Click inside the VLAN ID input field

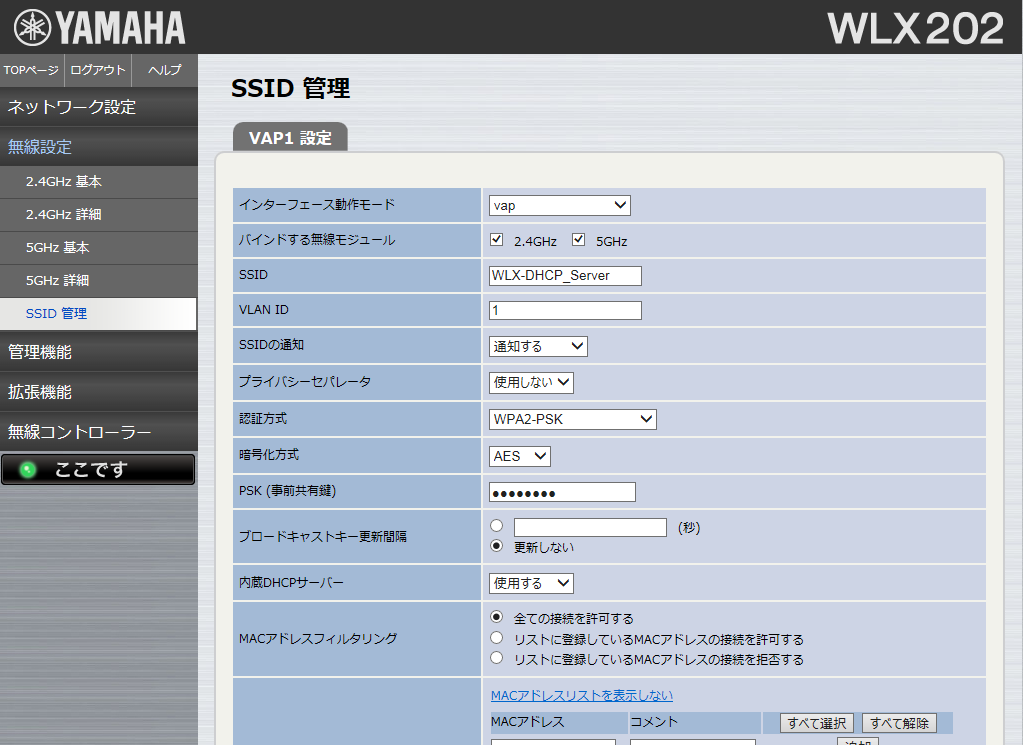click(564, 310)
